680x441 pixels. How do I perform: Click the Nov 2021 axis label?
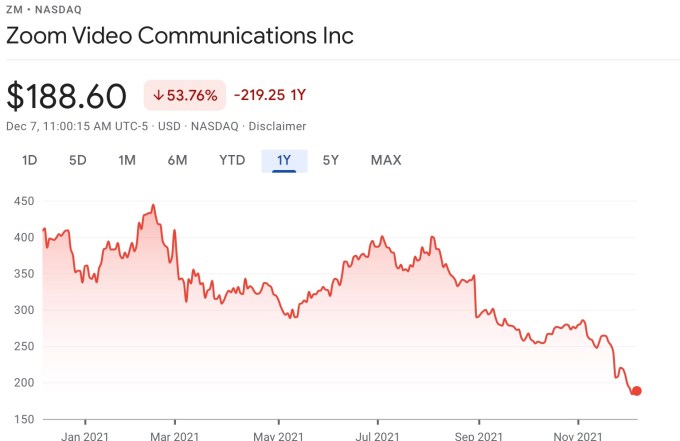(578, 436)
